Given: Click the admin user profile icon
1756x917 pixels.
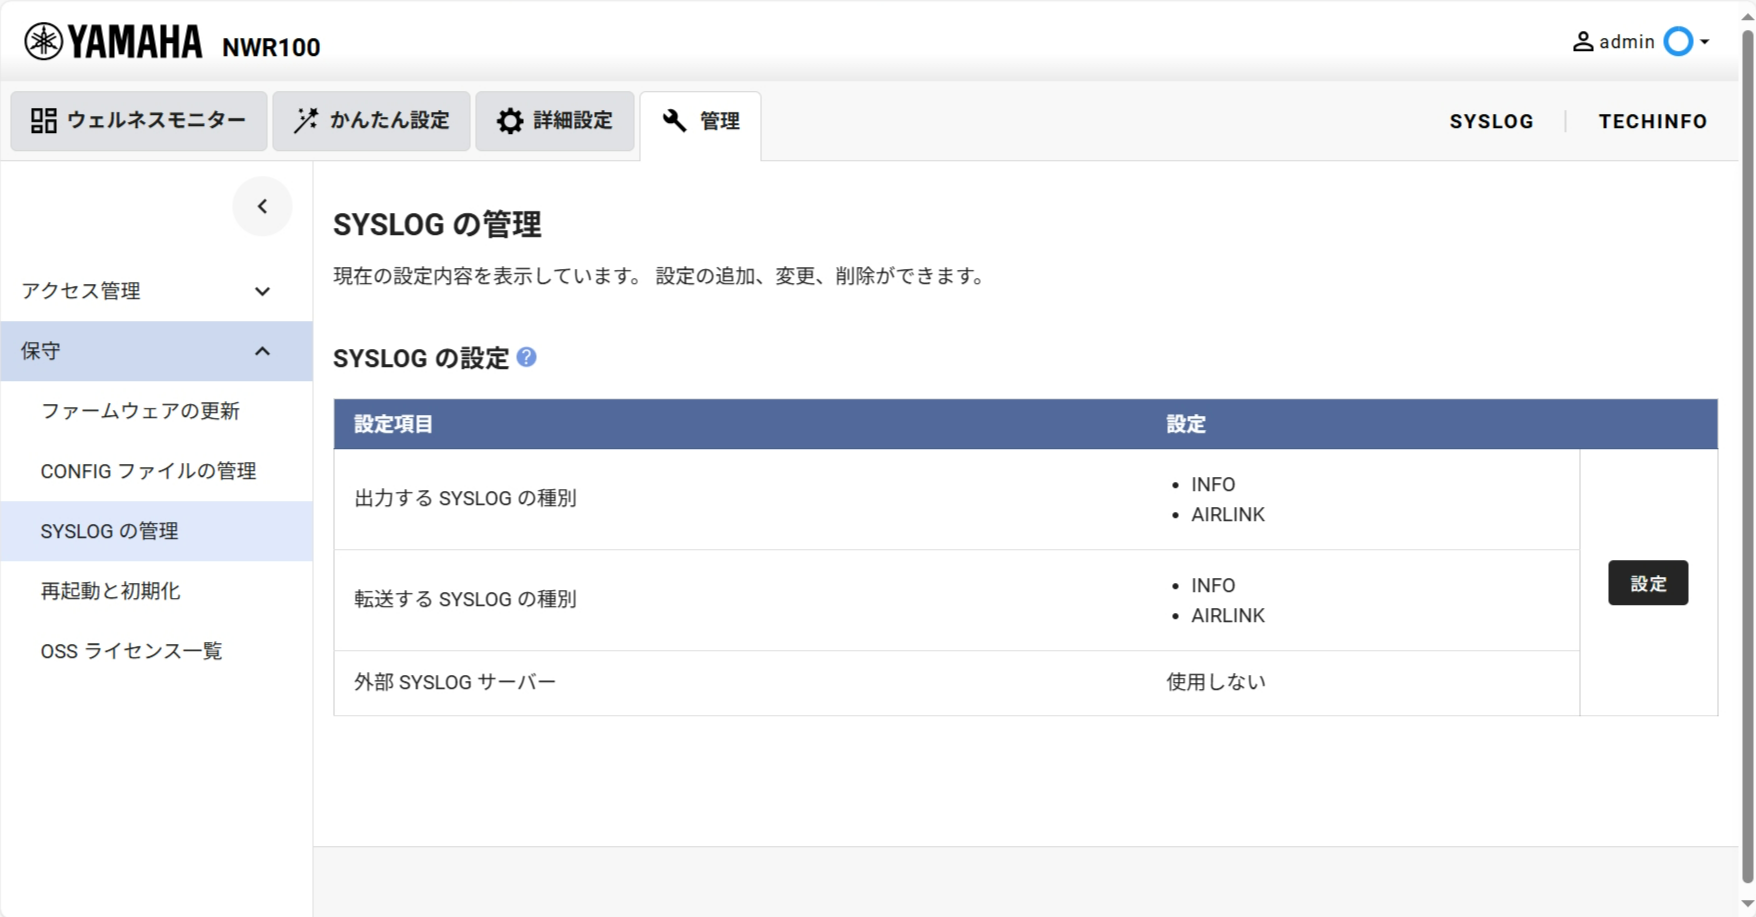Looking at the screenshot, I should 1582,42.
